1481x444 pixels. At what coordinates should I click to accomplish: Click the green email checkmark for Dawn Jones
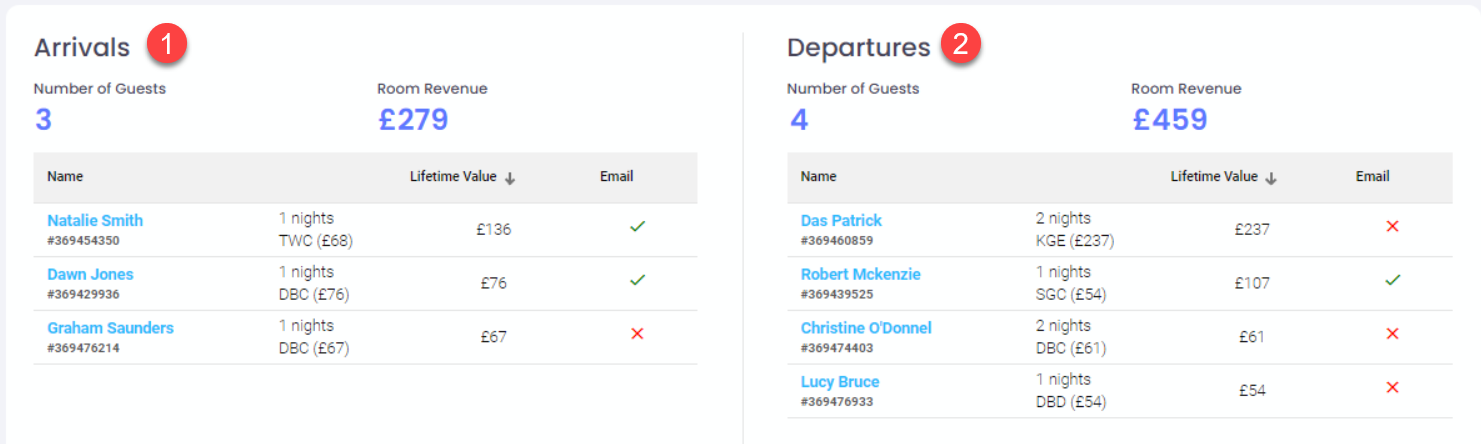(x=637, y=281)
